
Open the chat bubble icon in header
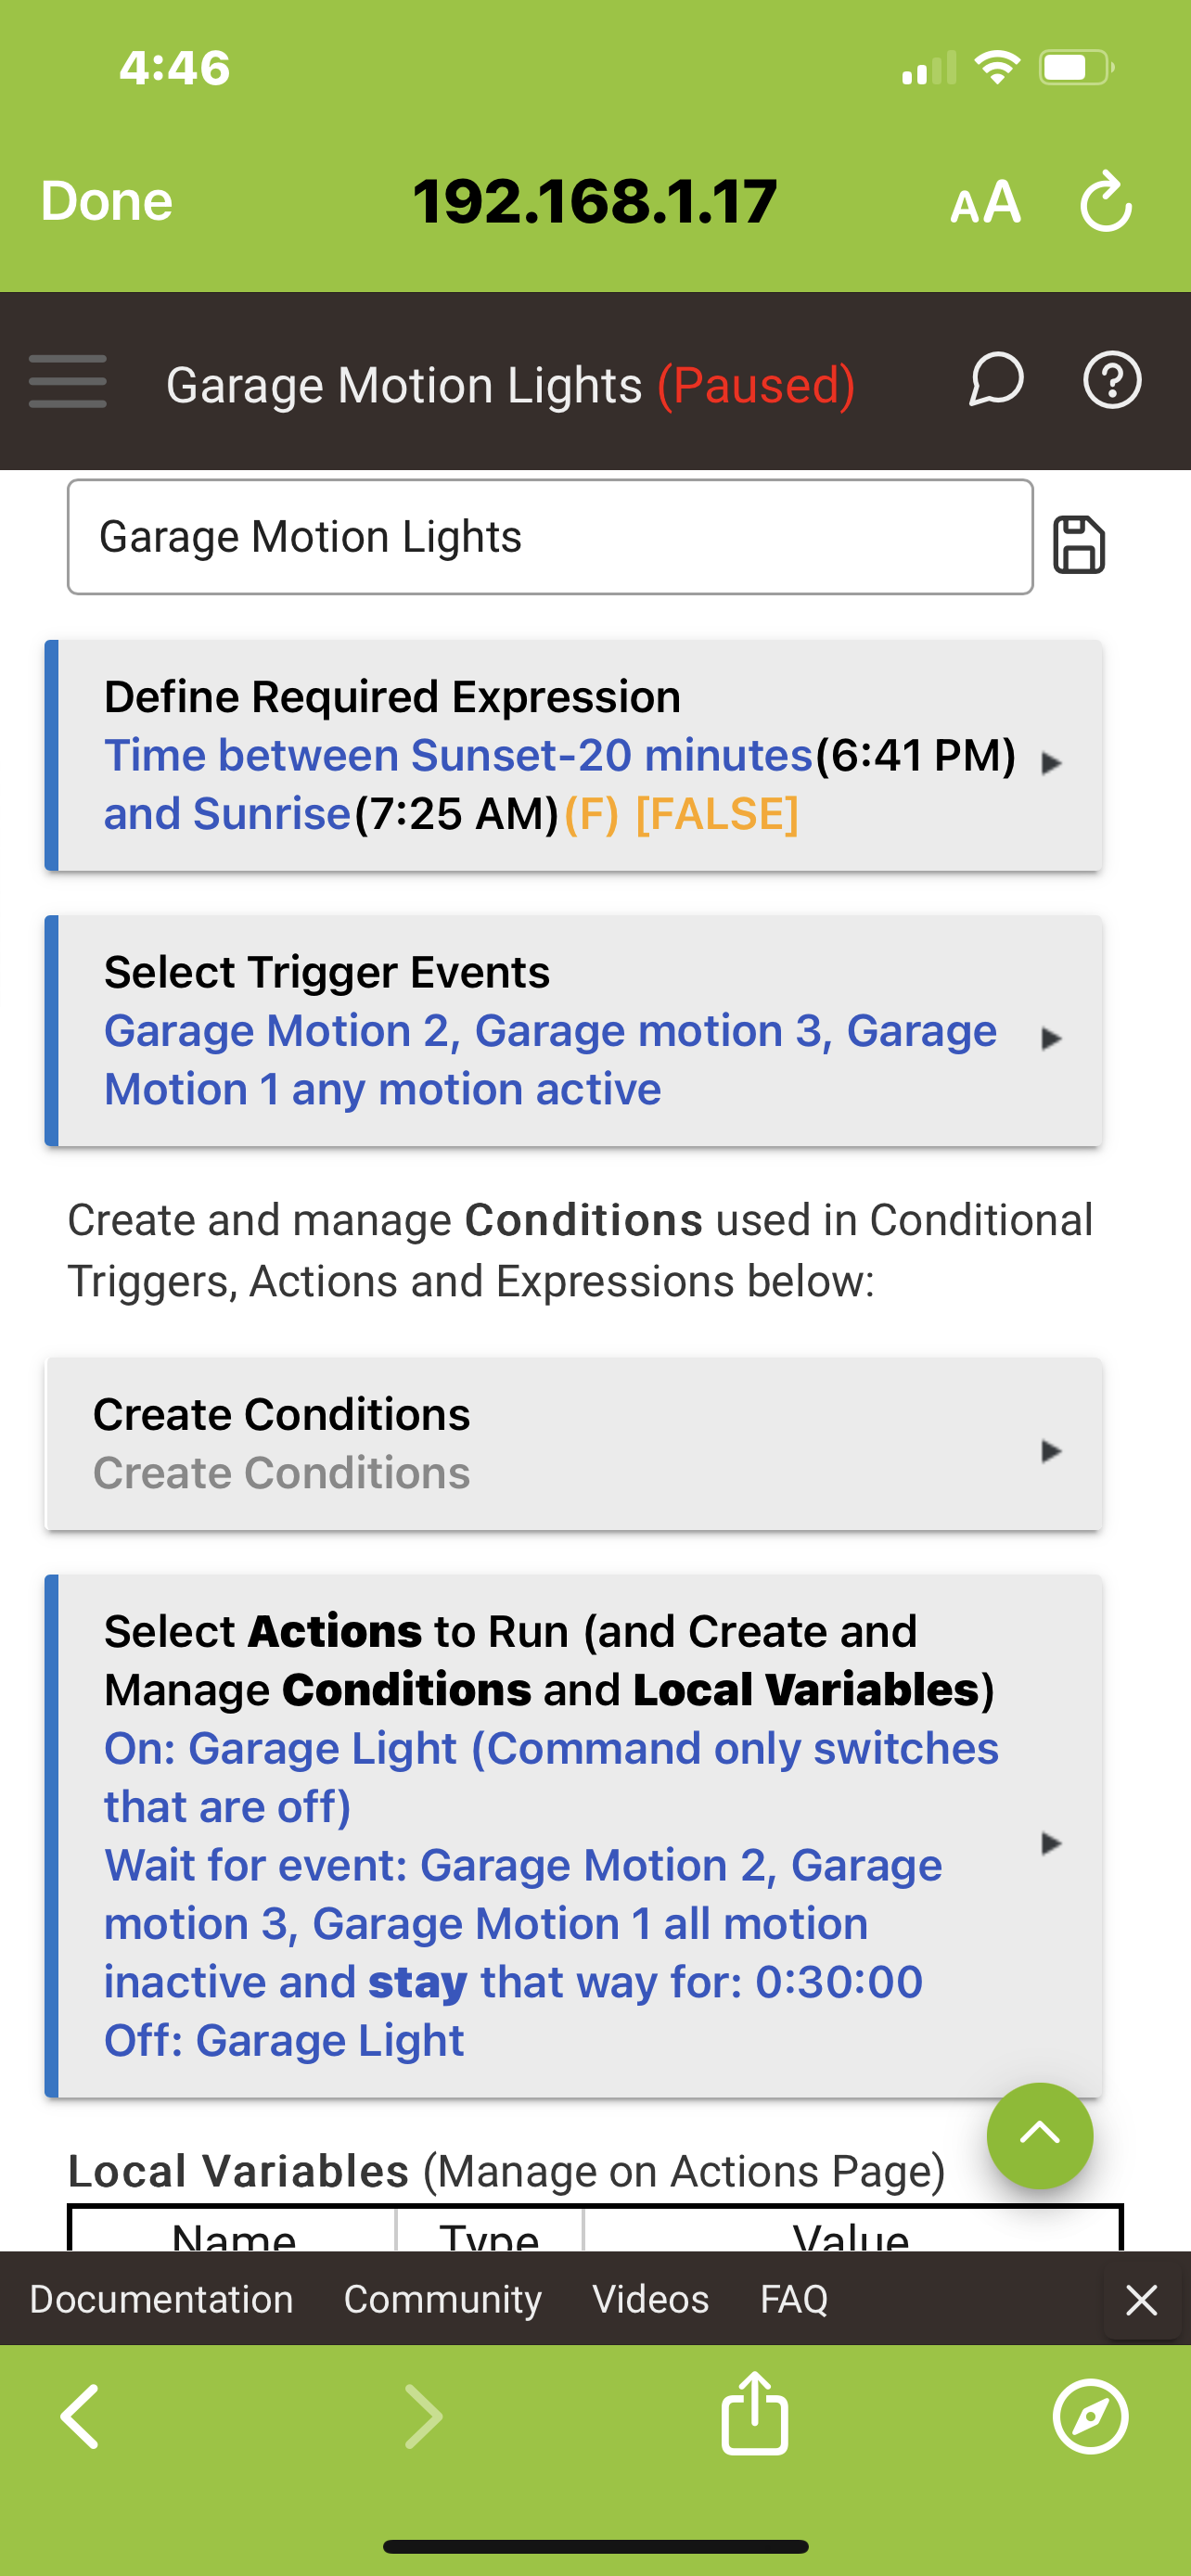click(995, 381)
